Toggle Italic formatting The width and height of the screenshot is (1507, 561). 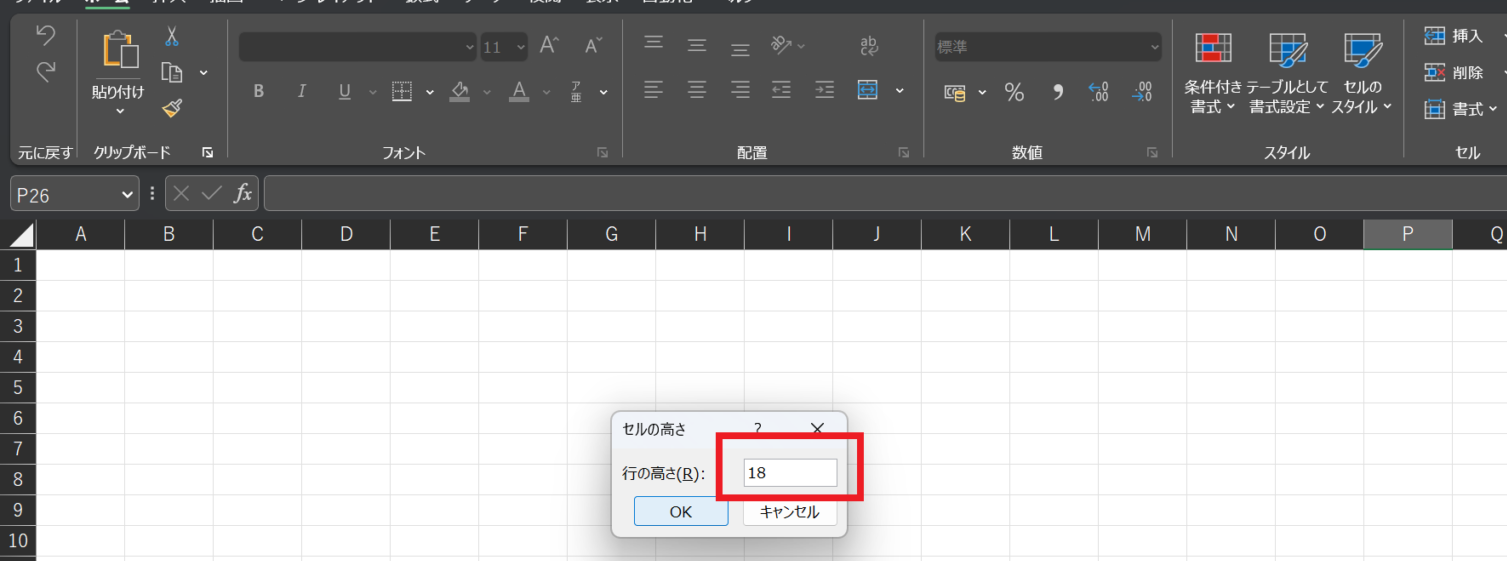coord(301,91)
